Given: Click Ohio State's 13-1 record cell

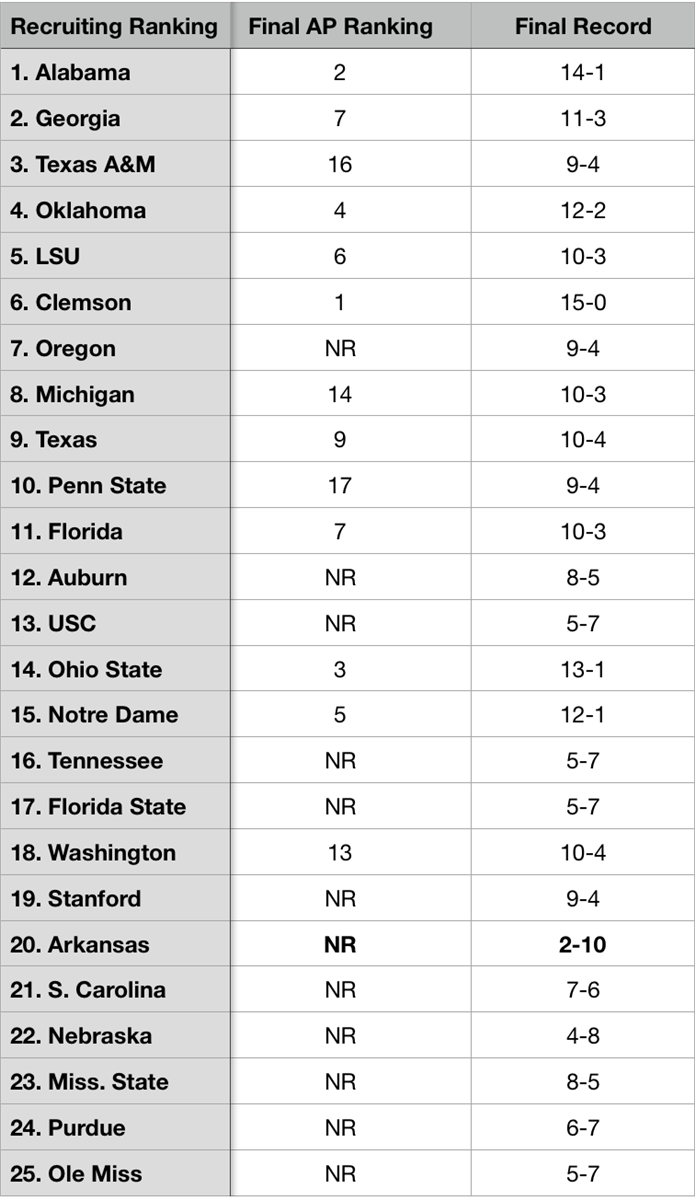Looking at the screenshot, I should (583, 670).
